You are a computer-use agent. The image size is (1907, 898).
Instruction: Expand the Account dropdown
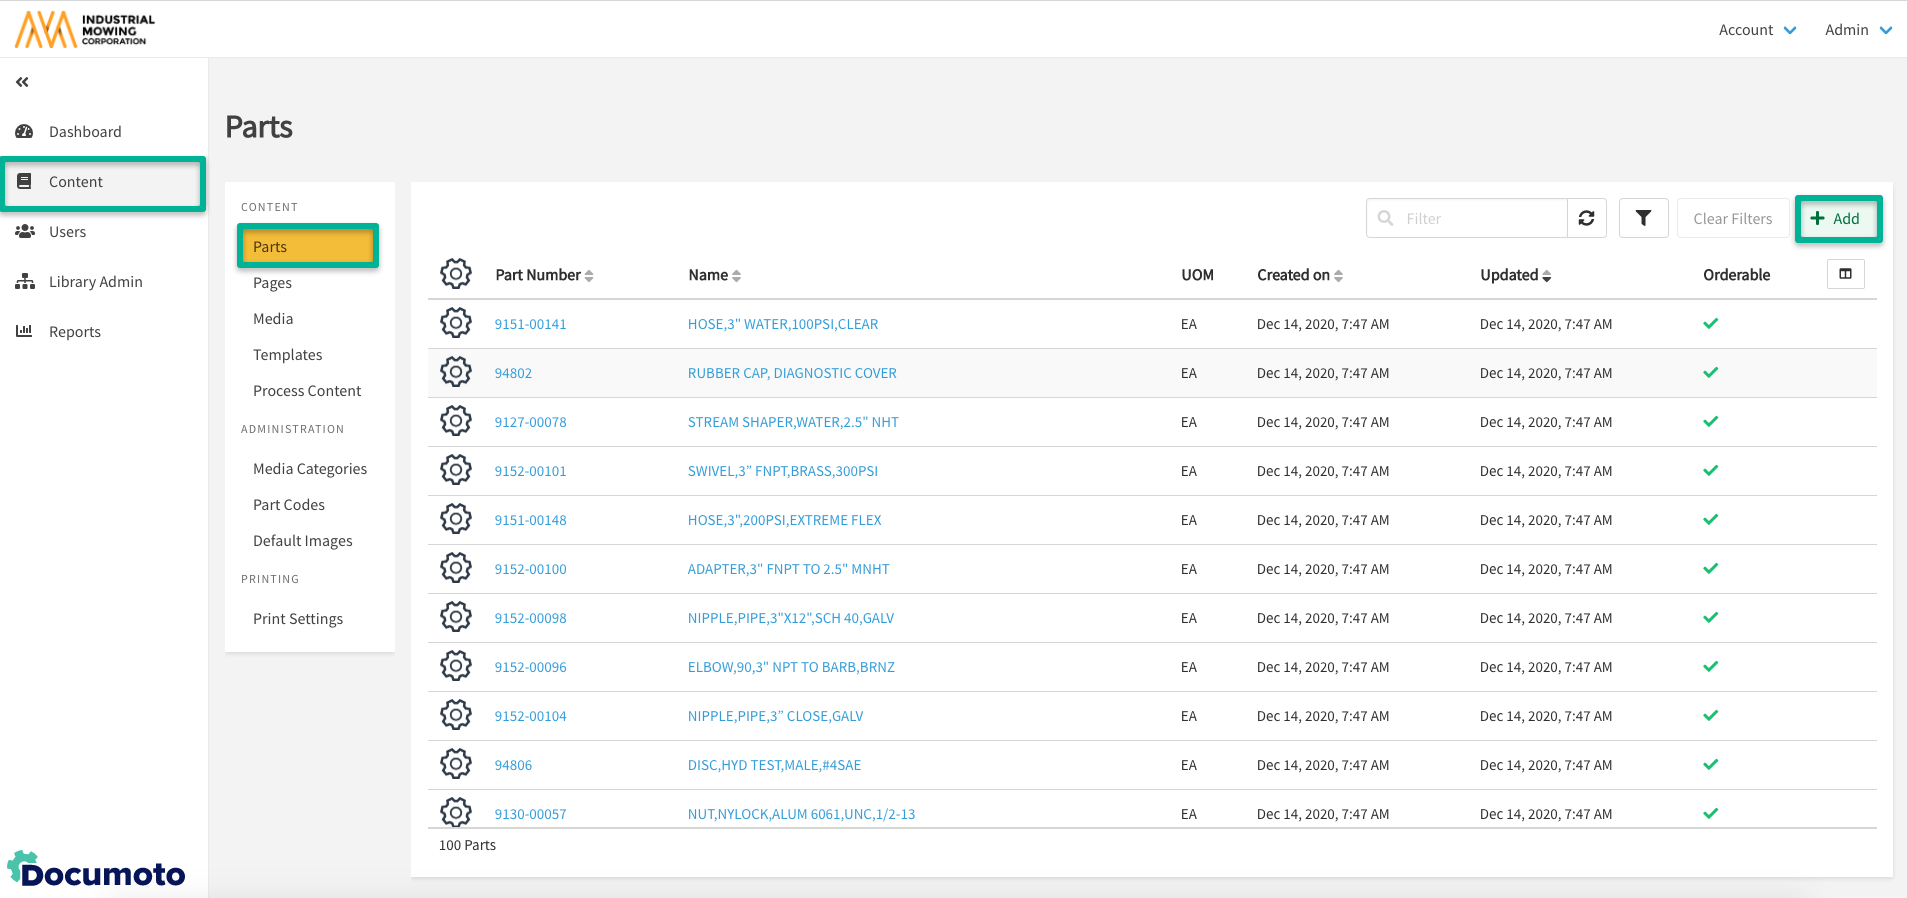(1756, 30)
